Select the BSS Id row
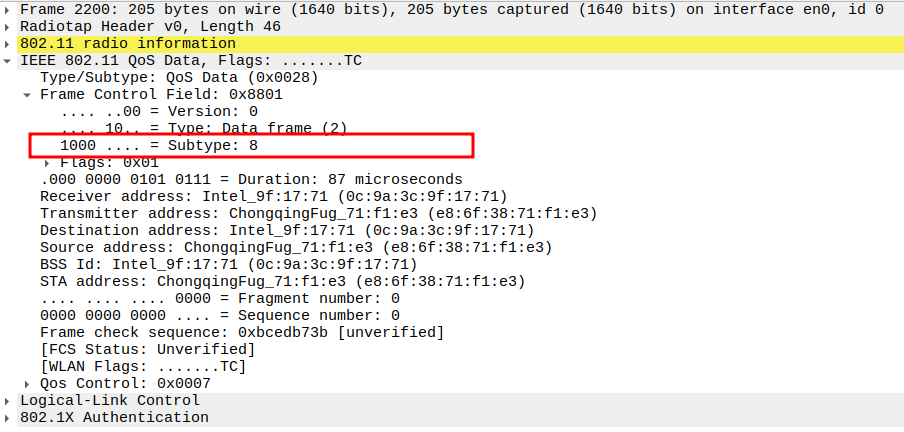The height and width of the screenshot is (432, 904). click(227, 264)
